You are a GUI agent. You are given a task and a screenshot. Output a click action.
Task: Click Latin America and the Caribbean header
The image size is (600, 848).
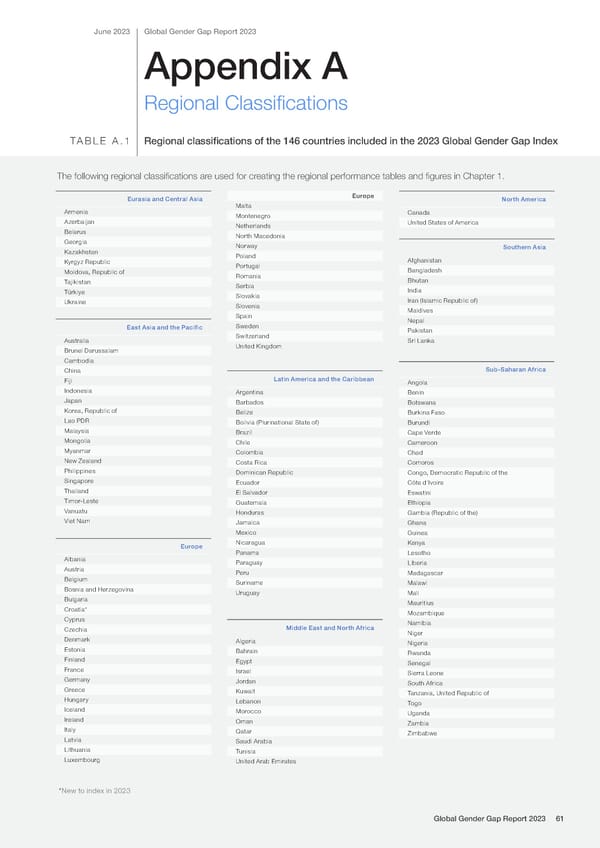pos(323,379)
